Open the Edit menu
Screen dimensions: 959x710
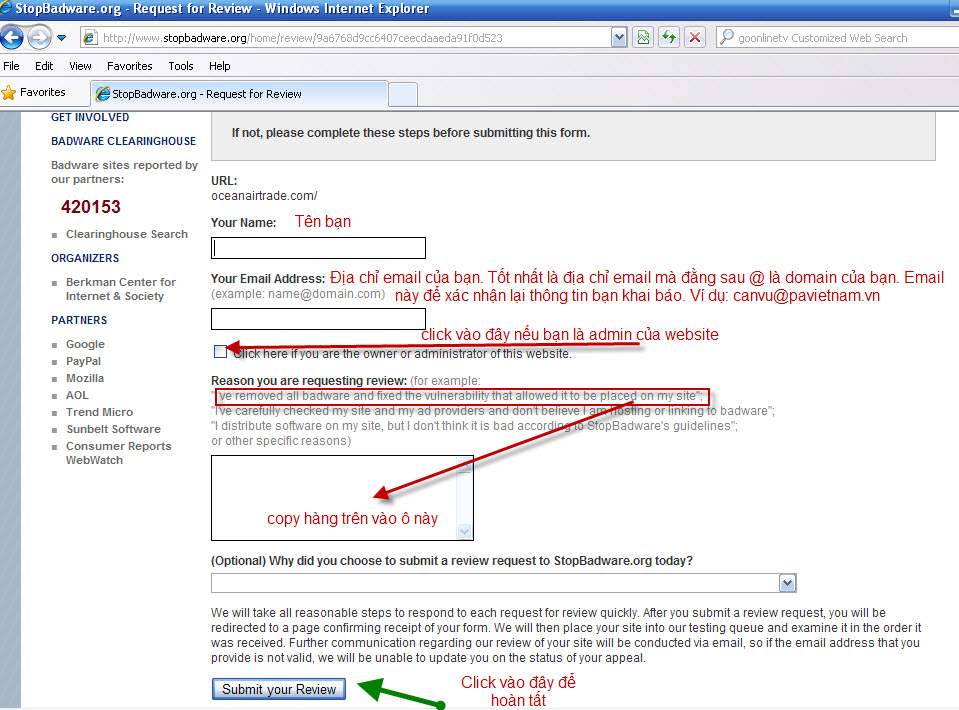43,66
